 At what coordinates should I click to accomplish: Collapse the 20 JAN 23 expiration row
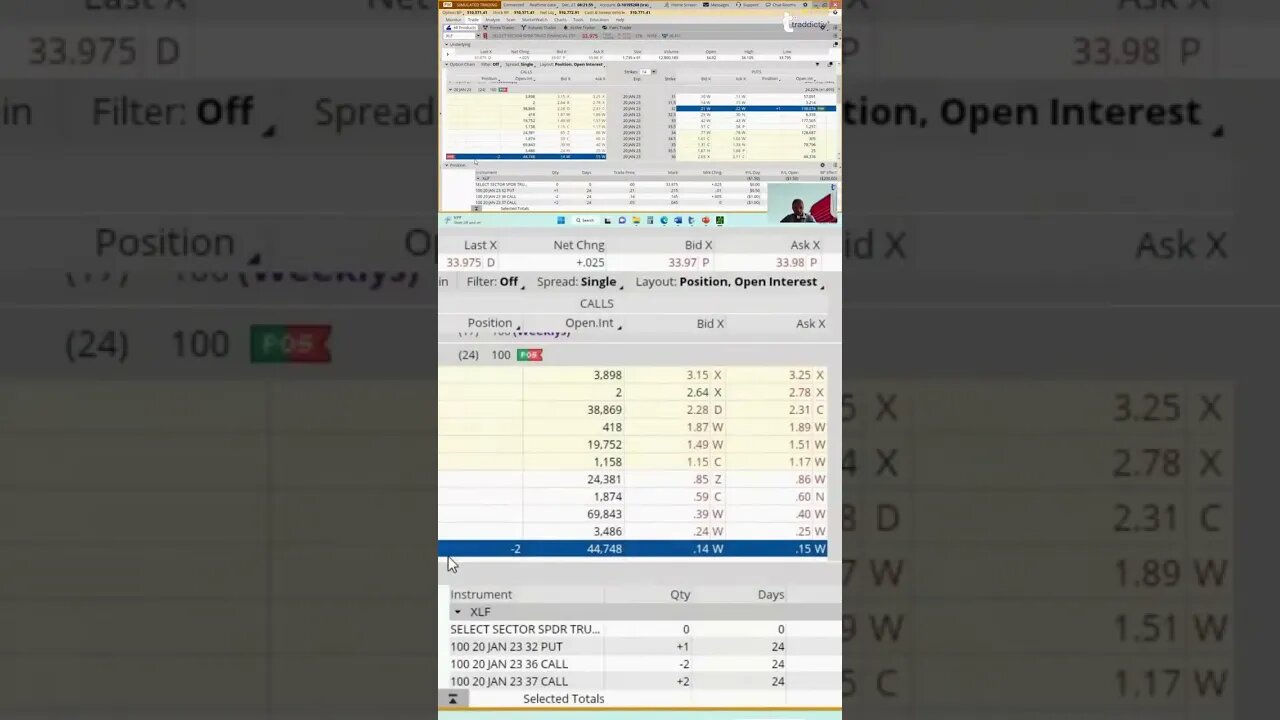click(450, 90)
